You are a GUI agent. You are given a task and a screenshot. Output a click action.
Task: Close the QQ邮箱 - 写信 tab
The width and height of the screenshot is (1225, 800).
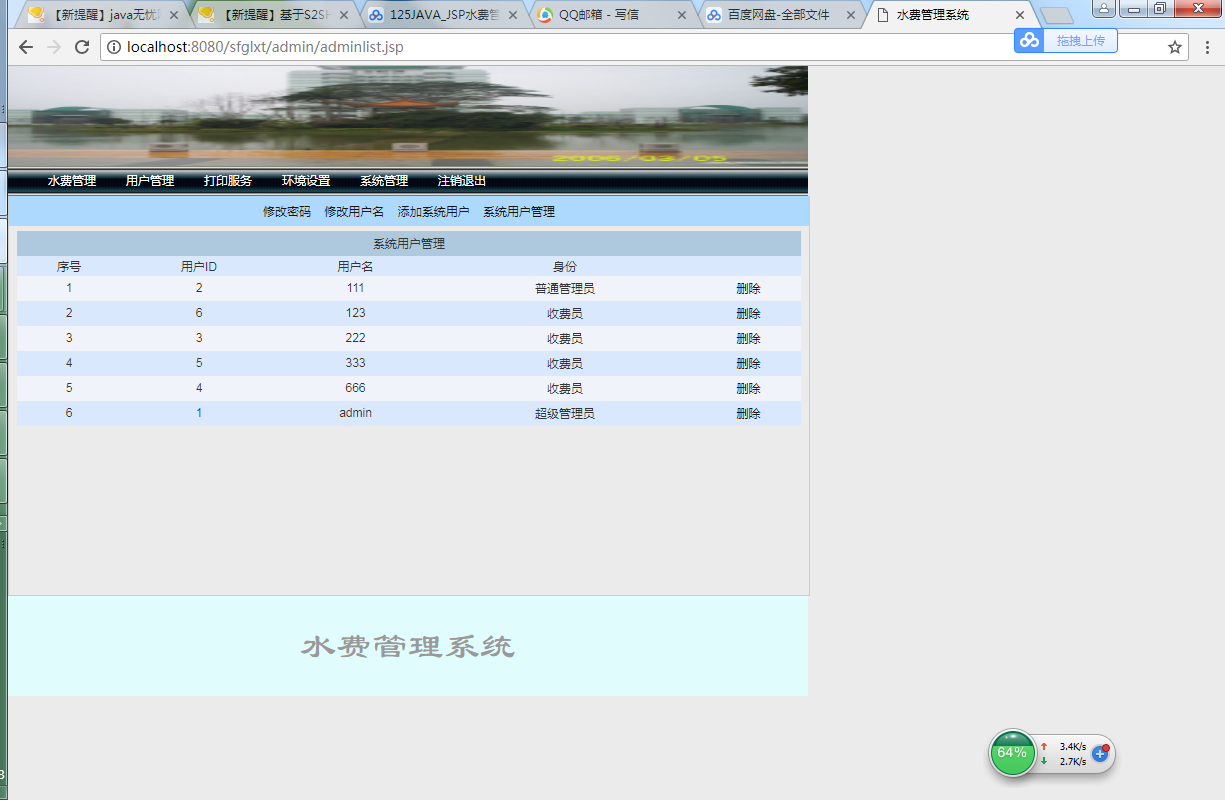(x=682, y=15)
